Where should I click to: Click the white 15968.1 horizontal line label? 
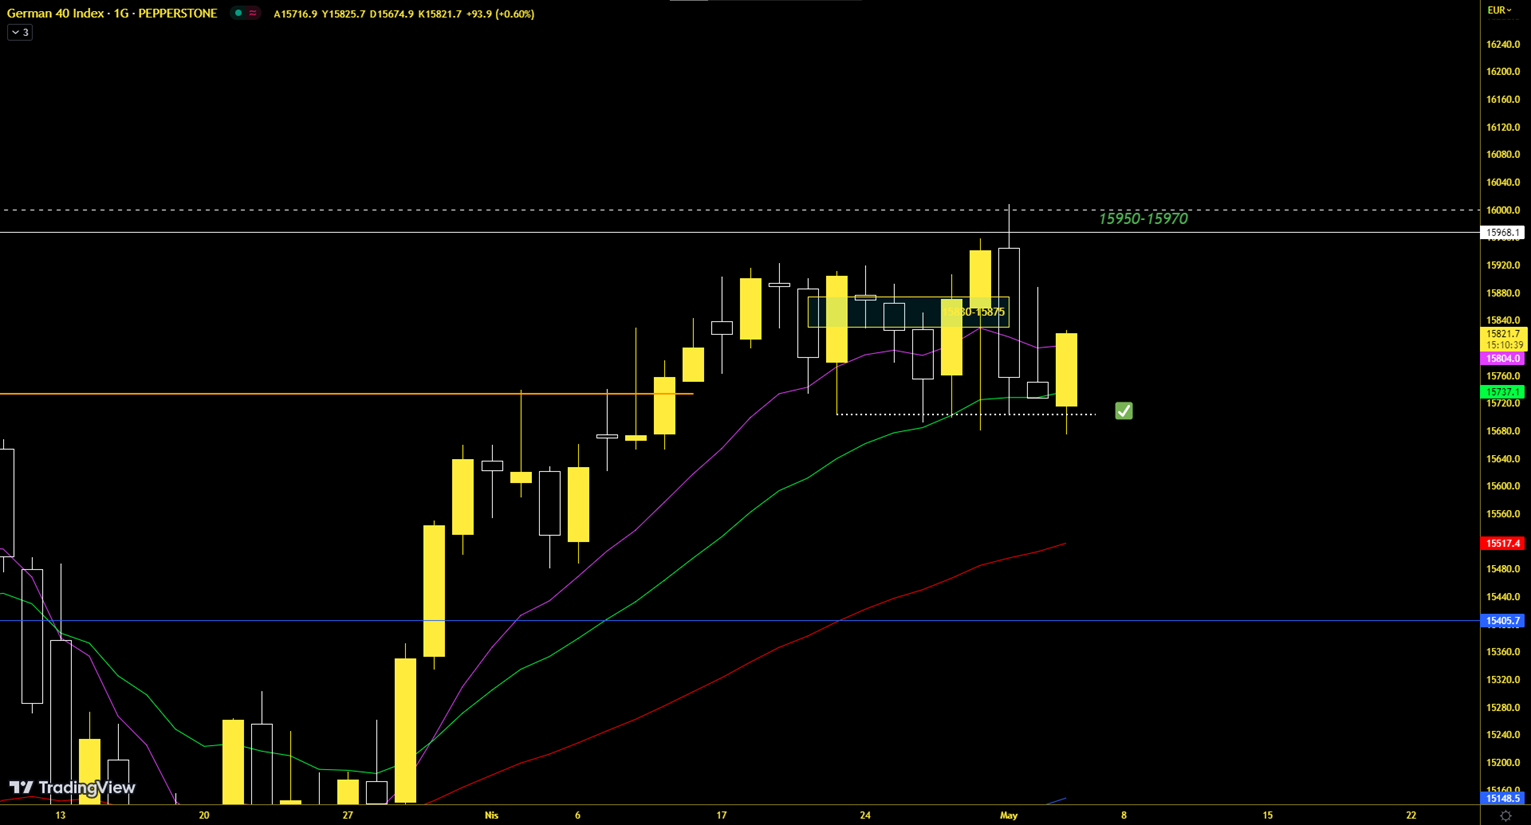(1502, 233)
